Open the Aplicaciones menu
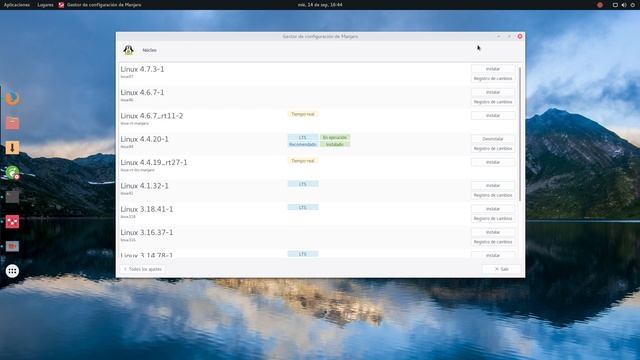640x360 pixels. 17,5
